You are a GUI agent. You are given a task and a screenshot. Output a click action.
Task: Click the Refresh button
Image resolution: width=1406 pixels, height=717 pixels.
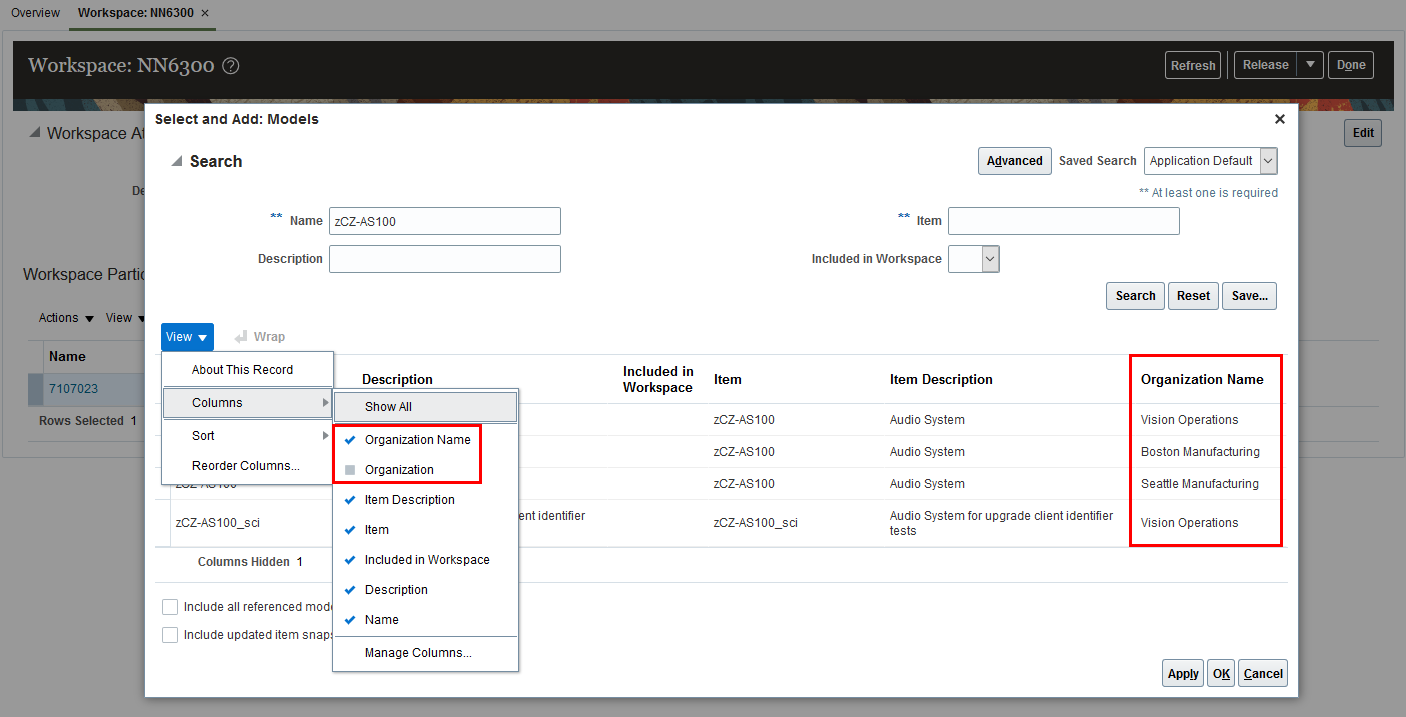pyautogui.click(x=1193, y=65)
